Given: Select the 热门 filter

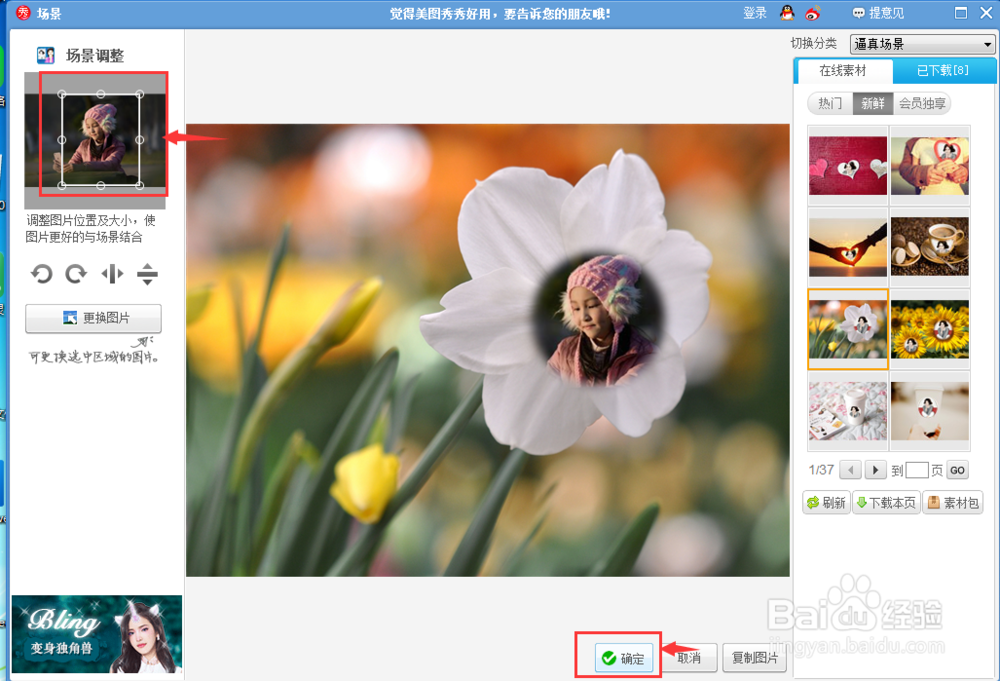Looking at the screenshot, I should coord(830,103).
